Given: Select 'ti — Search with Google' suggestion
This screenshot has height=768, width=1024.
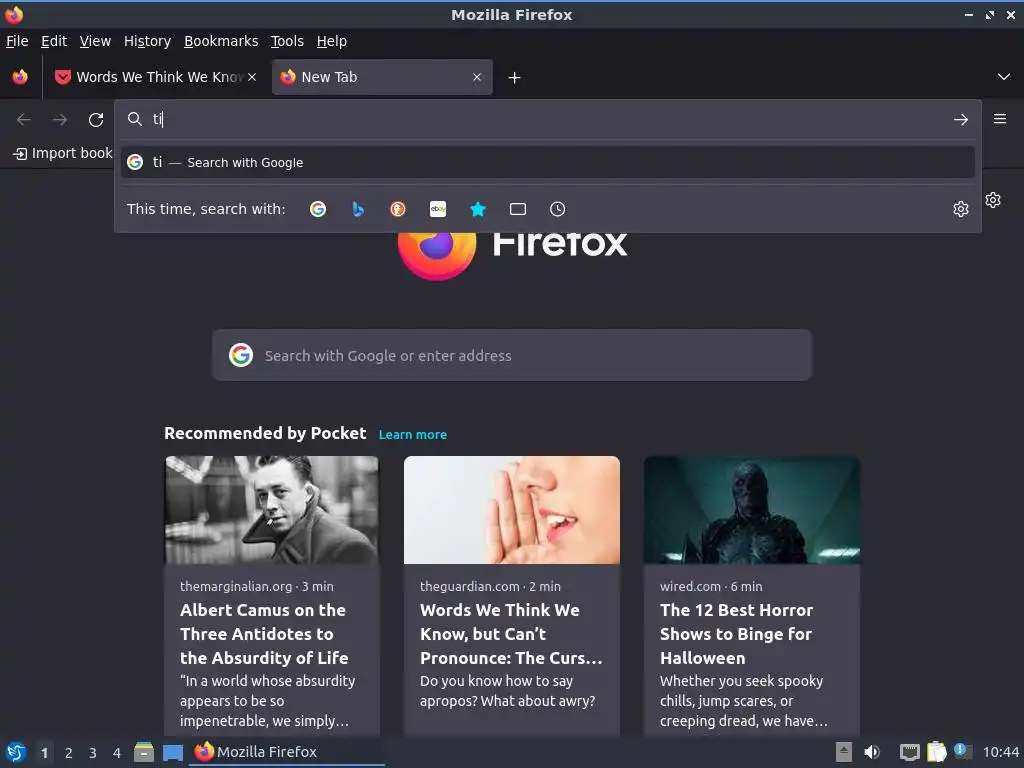Looking at the screenshot, I should [548, 162].
